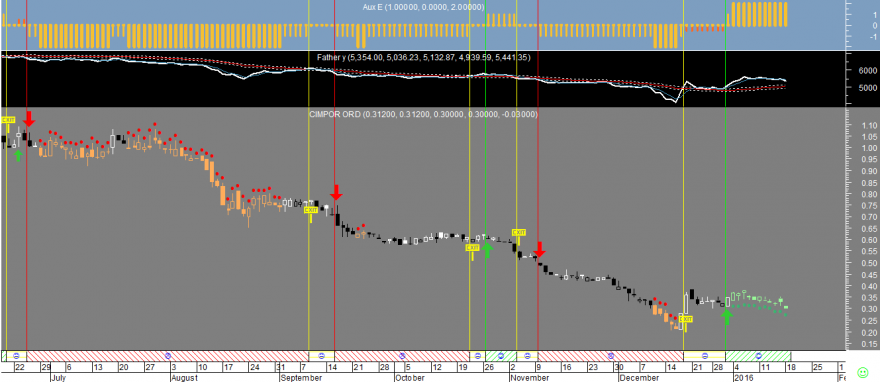
Task: Click the circle icon in the early November yellow segment
Action: [528, 356]
